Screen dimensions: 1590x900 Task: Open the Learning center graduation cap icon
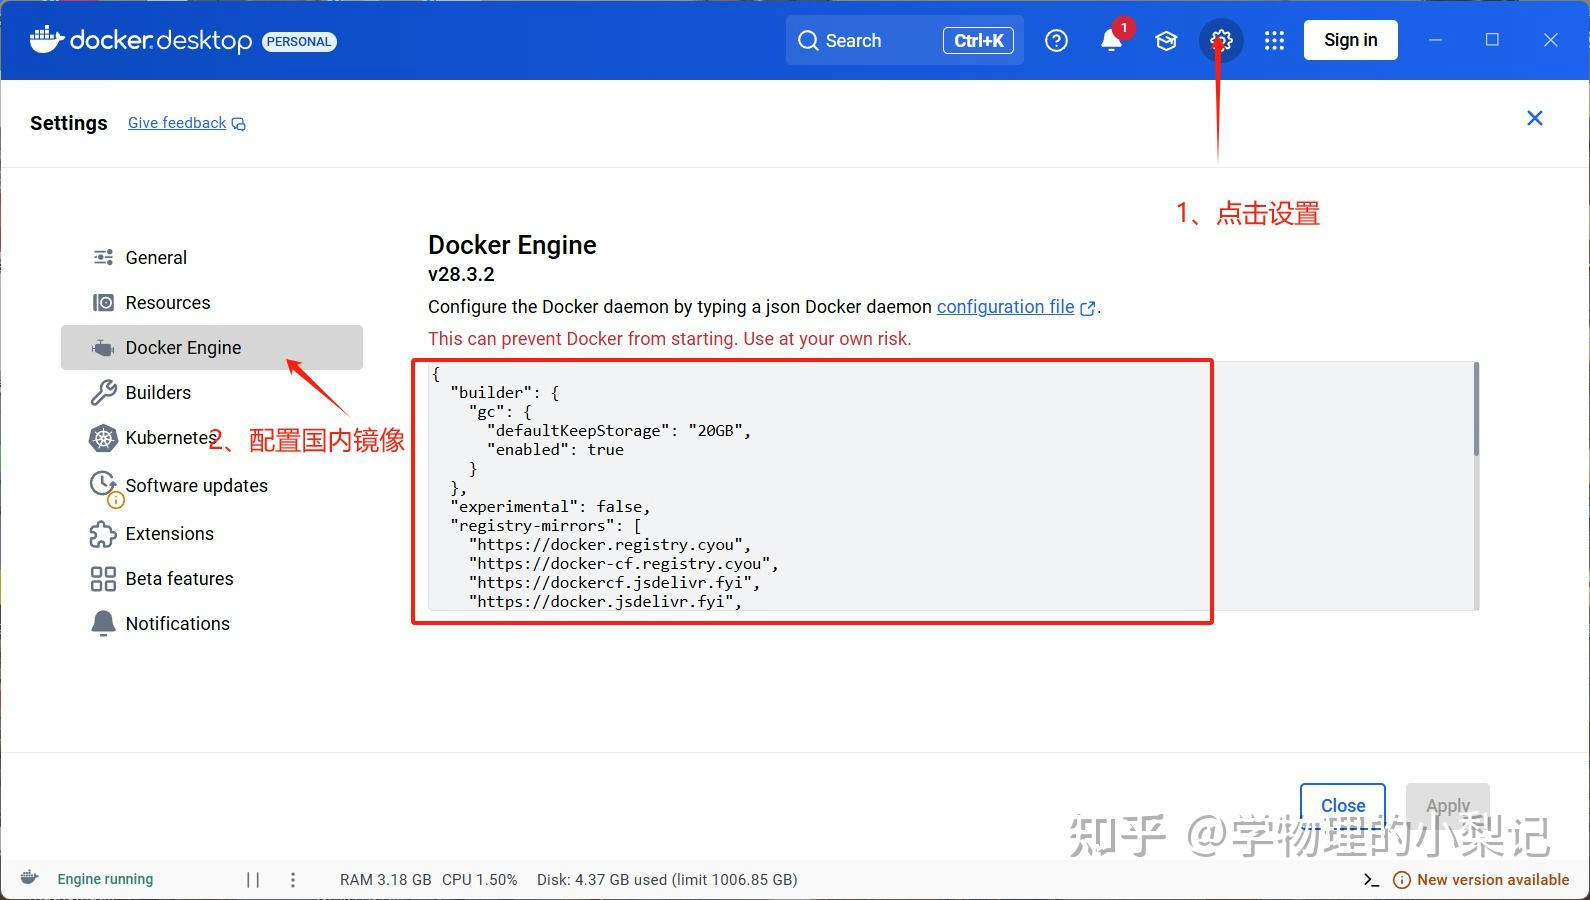pyautogui.click(x=1166, y=41)
